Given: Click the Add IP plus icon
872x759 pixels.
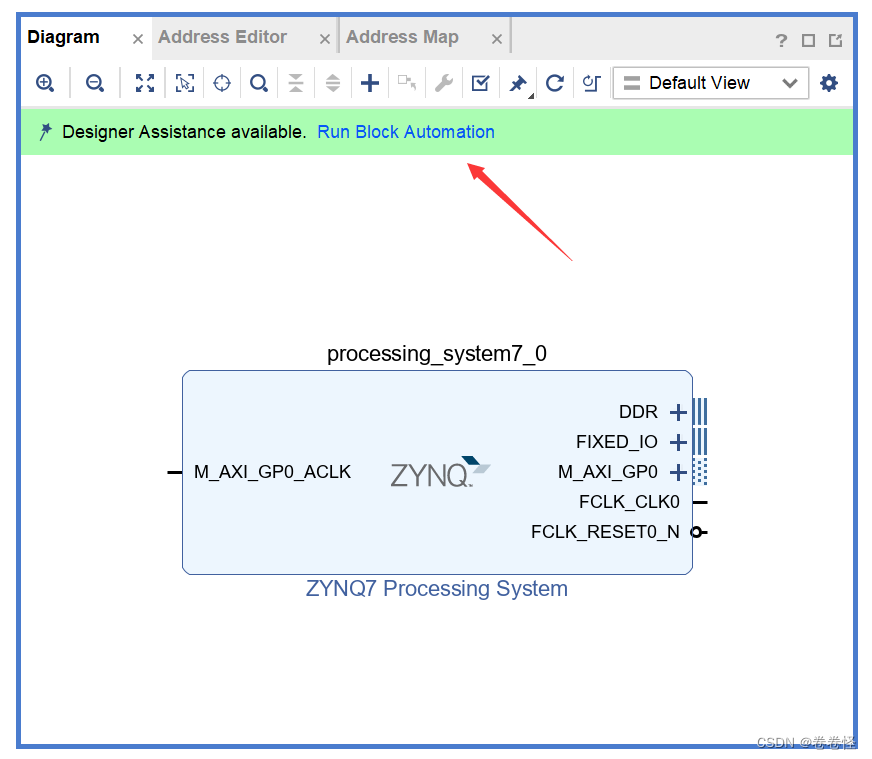Looking at the screenshot, I should [x=369, y=83].
